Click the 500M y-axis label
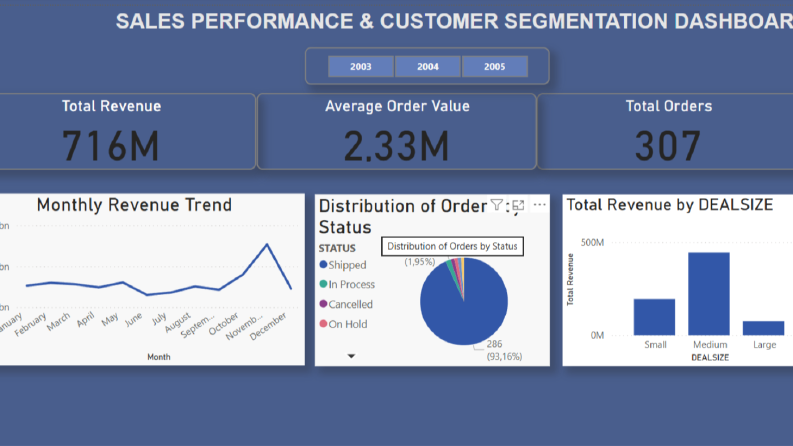The width and height of the screenshot is (793, 446). (x=592, y=243)
